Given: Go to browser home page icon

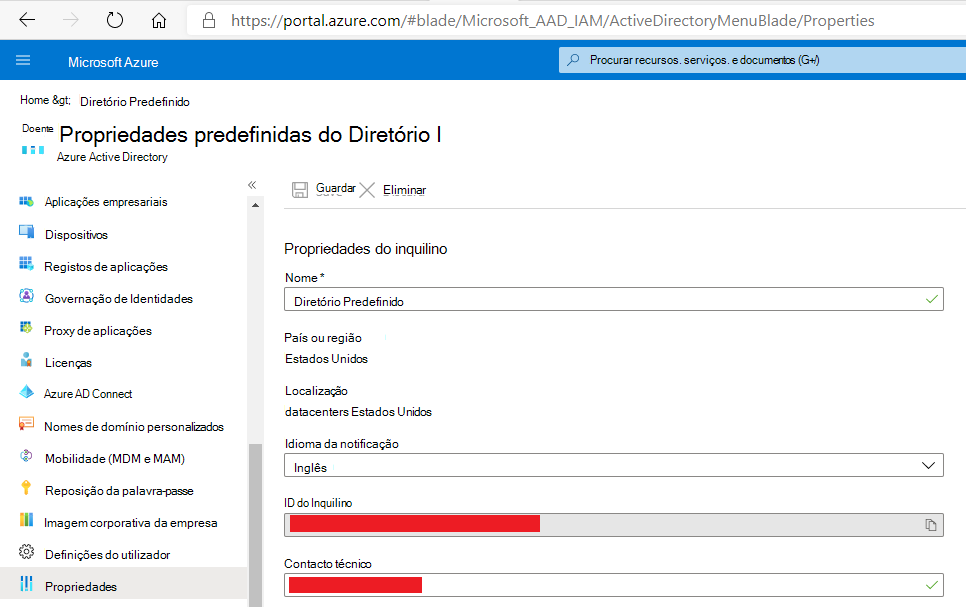Looking at the screenshot, I should pyautogui.click(x=159, y=20).
